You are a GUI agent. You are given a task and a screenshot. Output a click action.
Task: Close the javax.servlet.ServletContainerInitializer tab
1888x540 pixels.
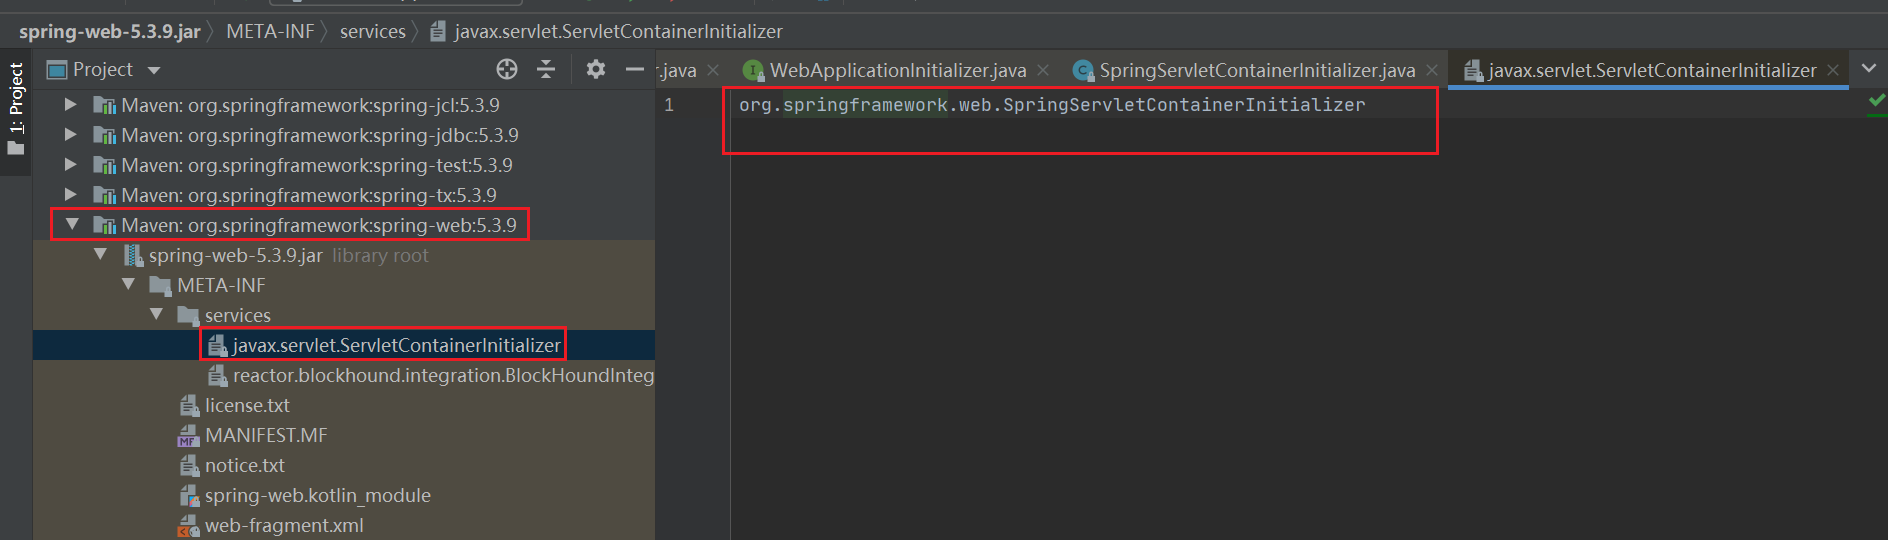click(x=1833, y=70)
